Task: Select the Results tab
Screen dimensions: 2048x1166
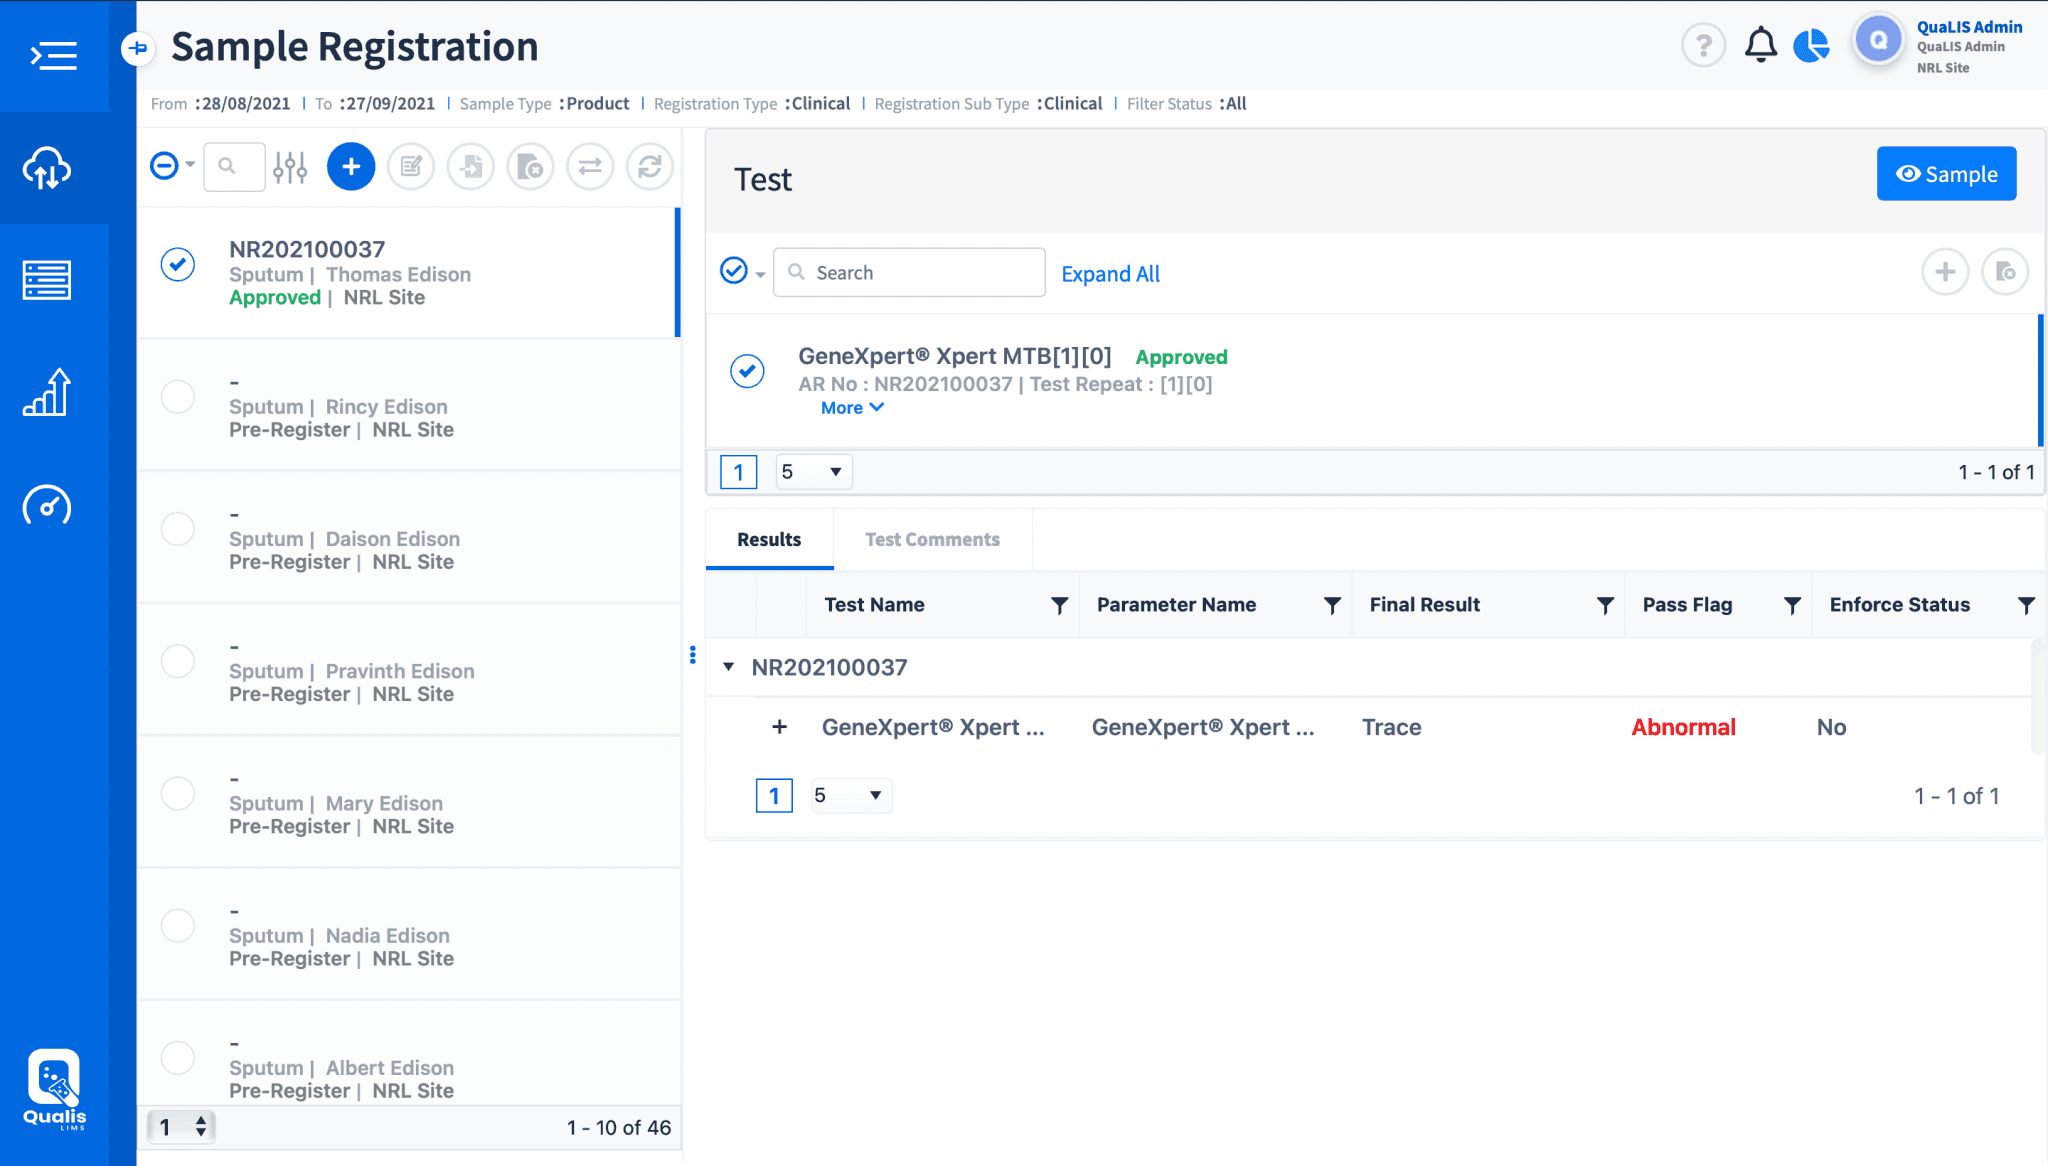Action: click(x=769, y=540)
